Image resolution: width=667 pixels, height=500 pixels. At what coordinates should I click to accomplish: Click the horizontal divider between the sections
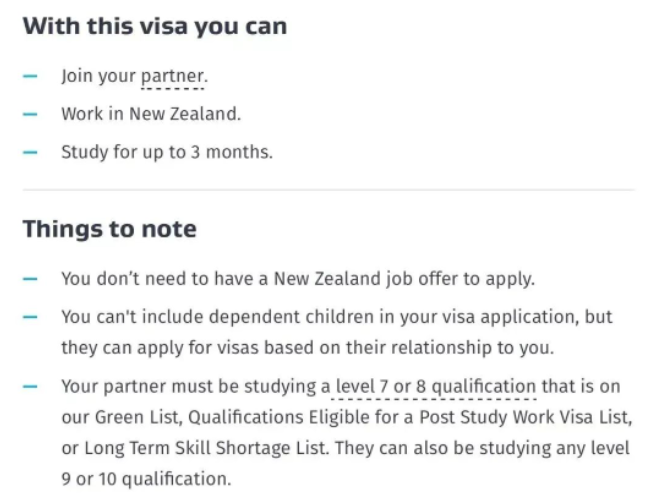[328, 190]
